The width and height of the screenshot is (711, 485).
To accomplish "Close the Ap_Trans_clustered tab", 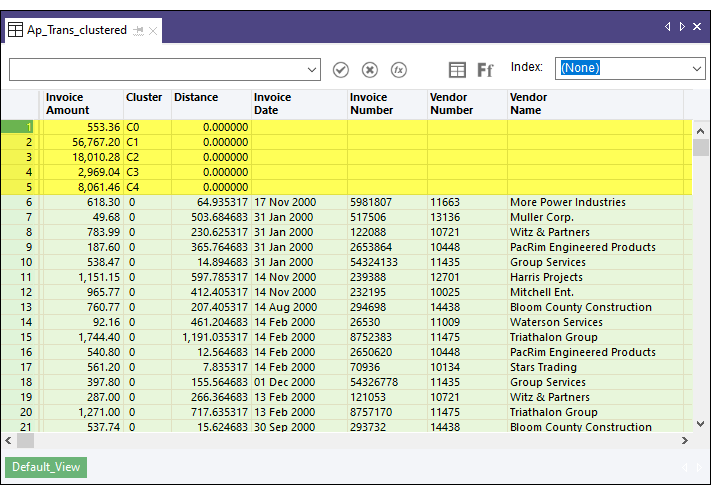I will (x=153, y=31).
